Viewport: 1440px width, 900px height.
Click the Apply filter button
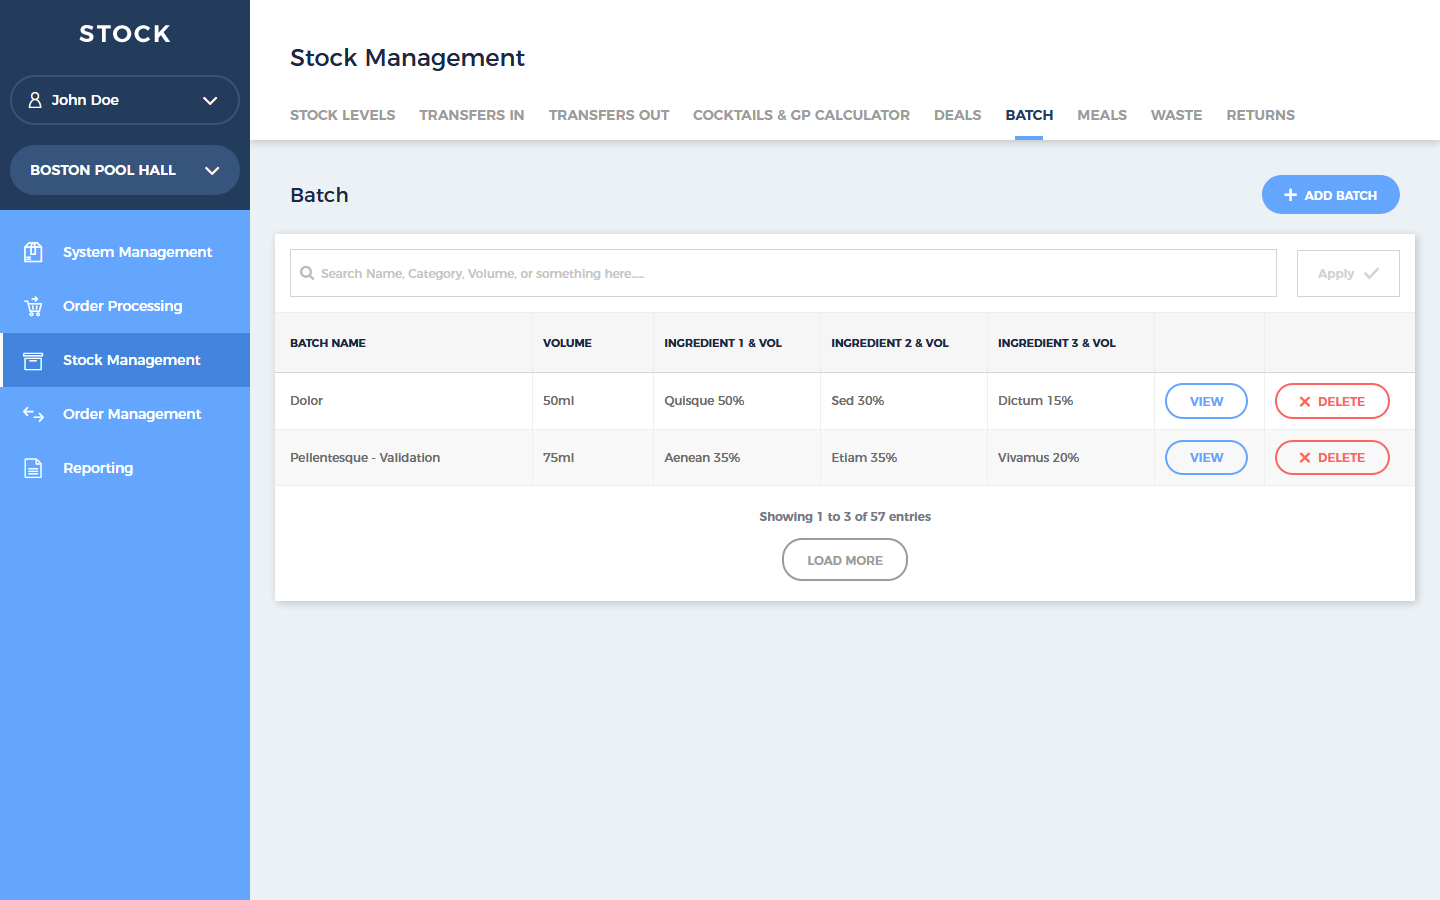click(x=1347, y=273)
